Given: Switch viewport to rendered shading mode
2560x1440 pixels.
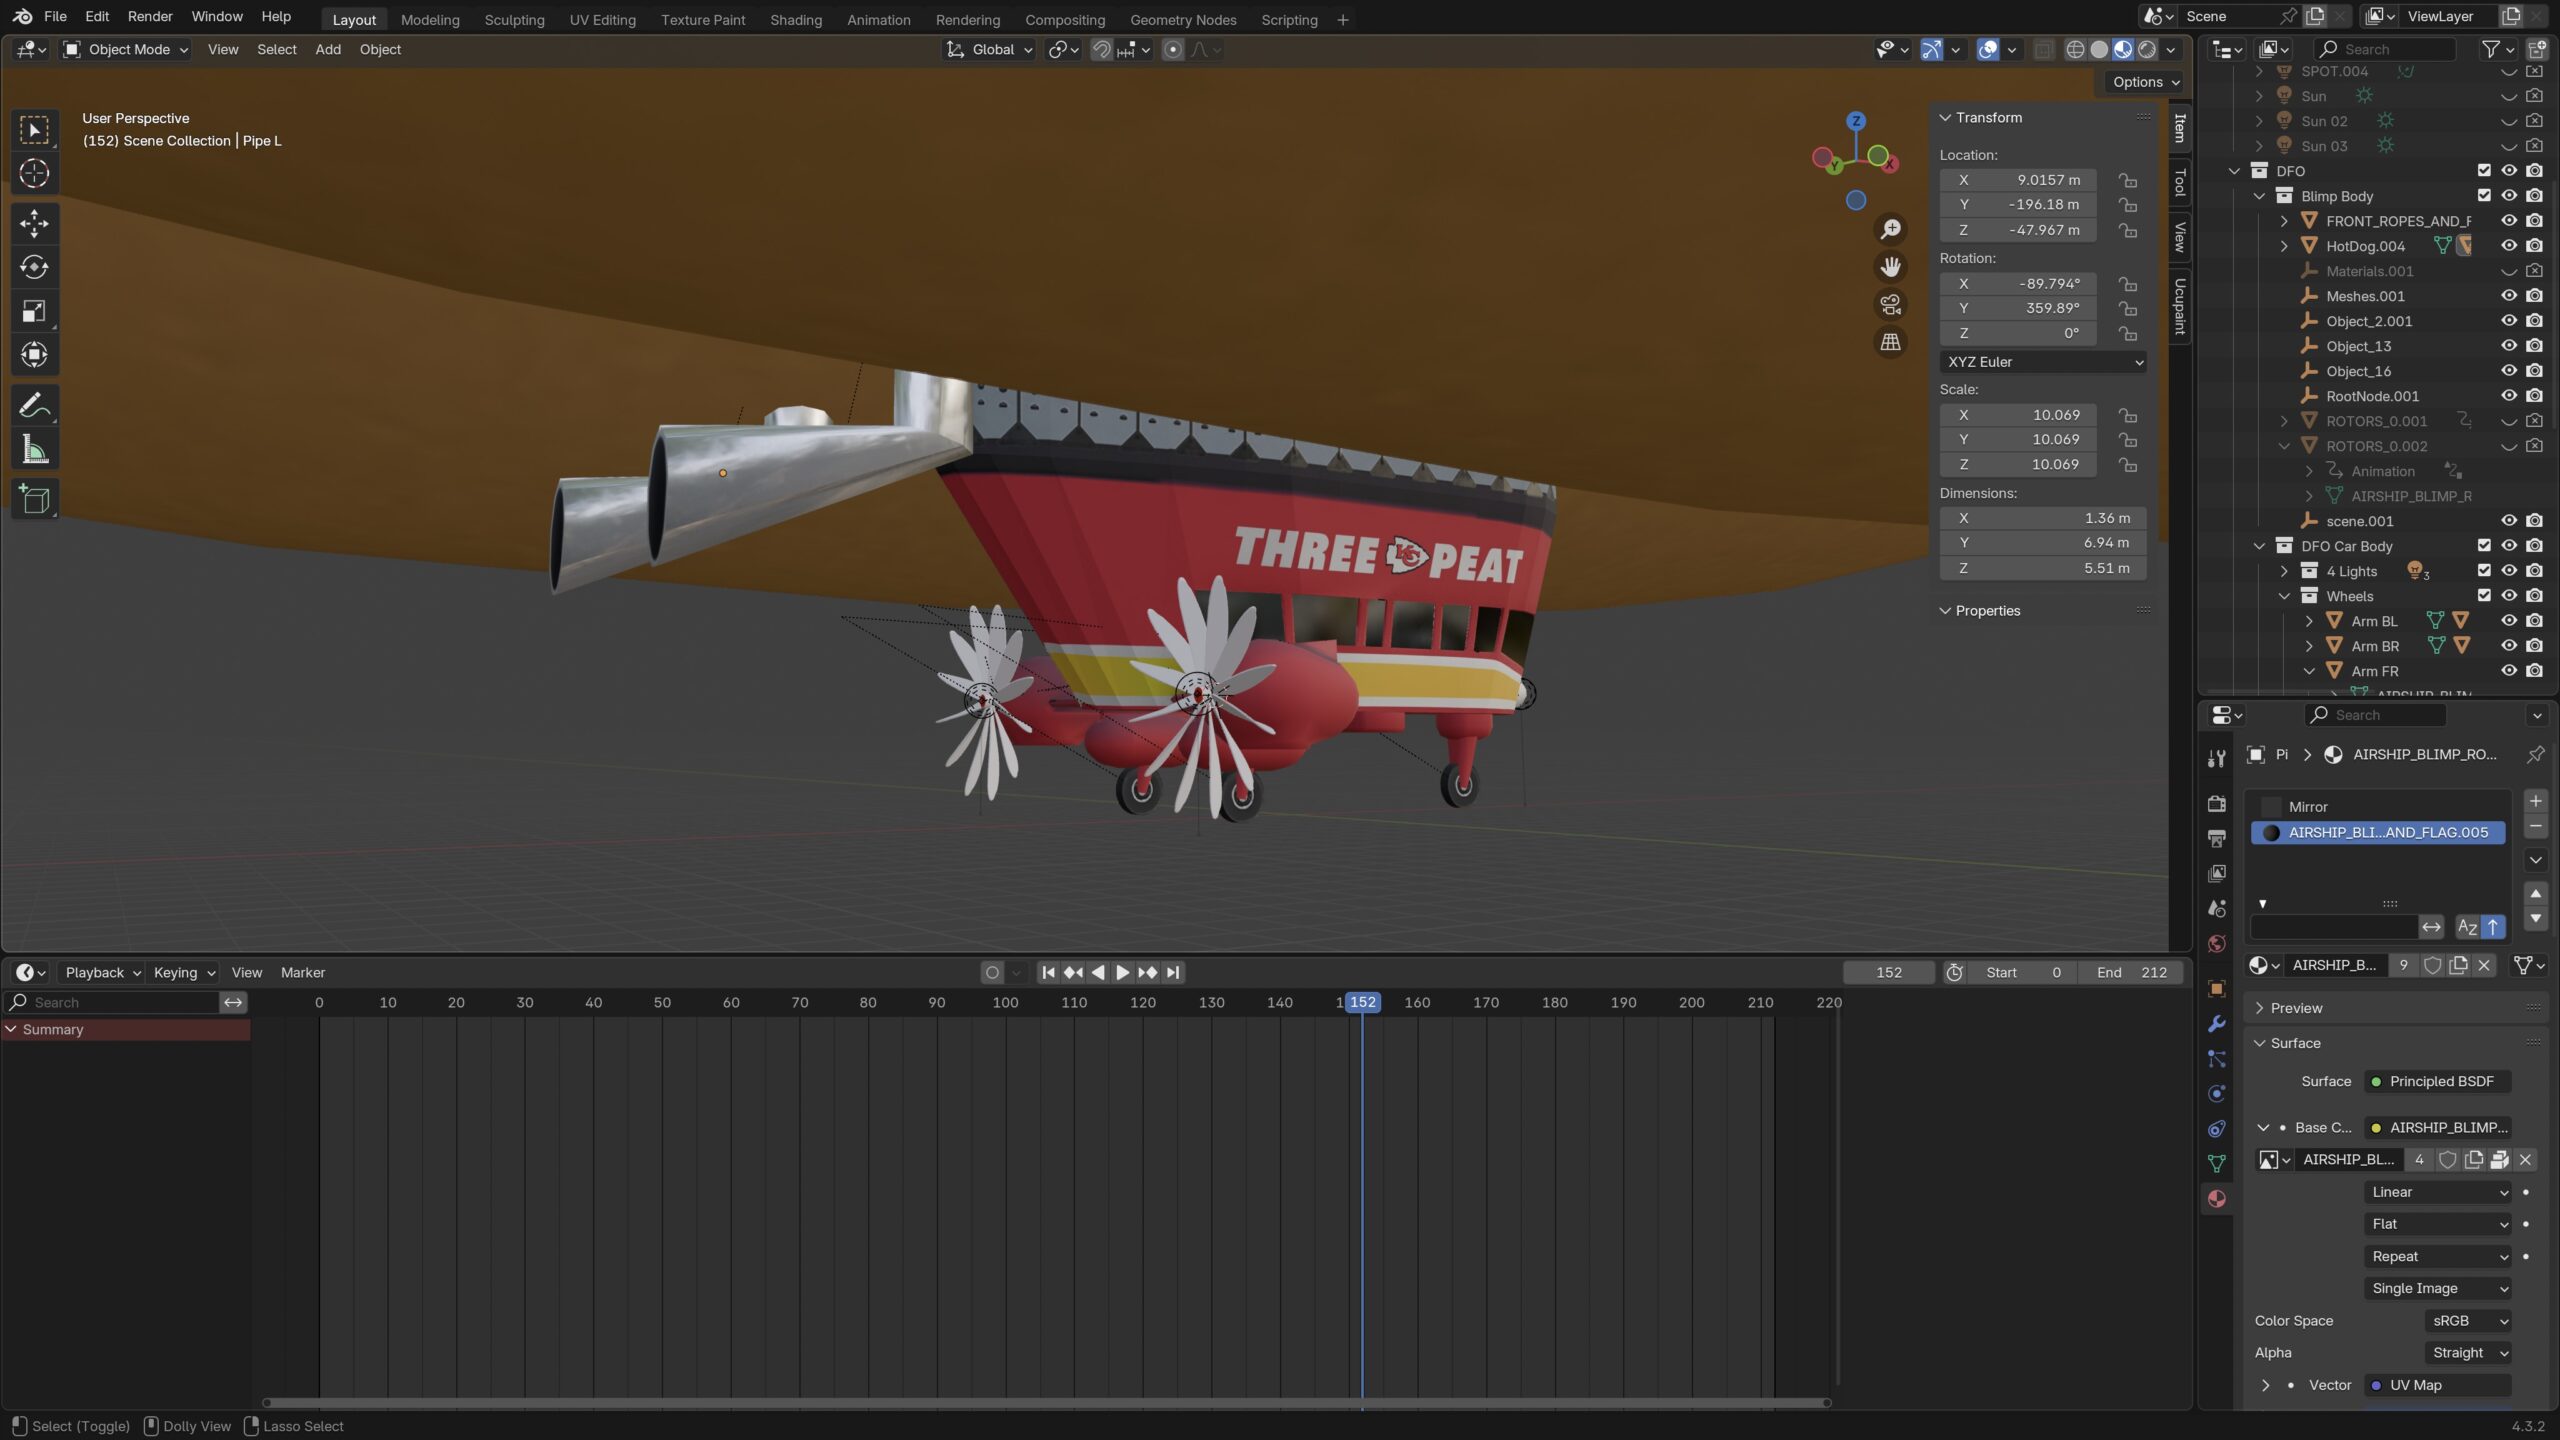Looking at the screenshot, I should (x=2147, y=49).
